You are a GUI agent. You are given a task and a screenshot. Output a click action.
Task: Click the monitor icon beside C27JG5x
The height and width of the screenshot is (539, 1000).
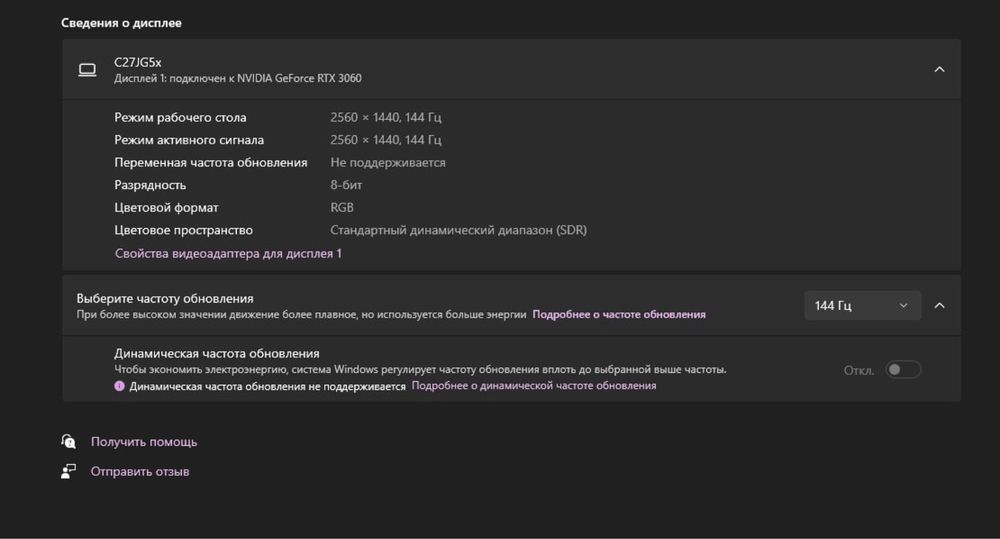(87, 70)
